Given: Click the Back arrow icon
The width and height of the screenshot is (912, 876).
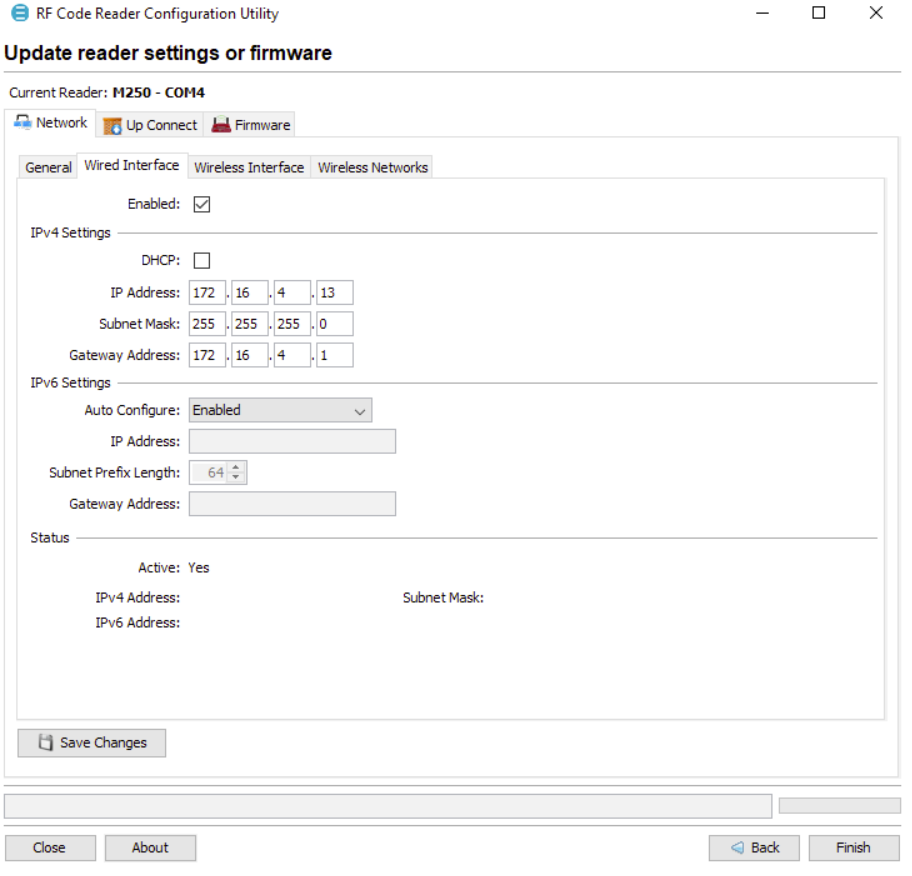Looking at the screenshot, I should pos(737,847).
